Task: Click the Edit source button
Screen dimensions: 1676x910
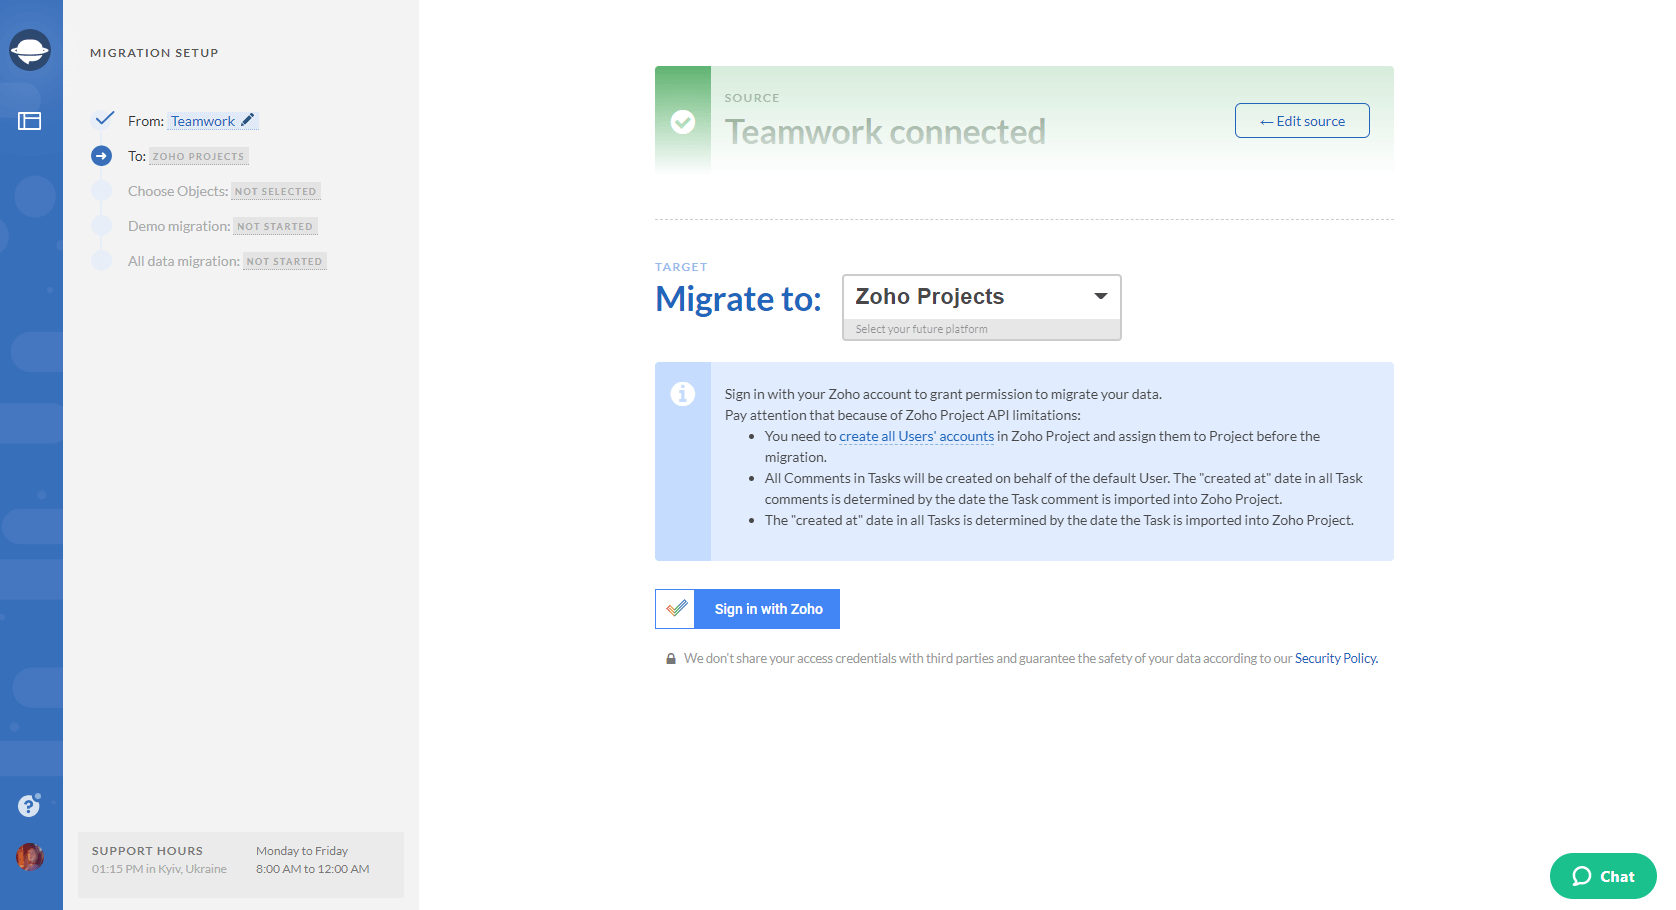Action: tap(1302, 121)
